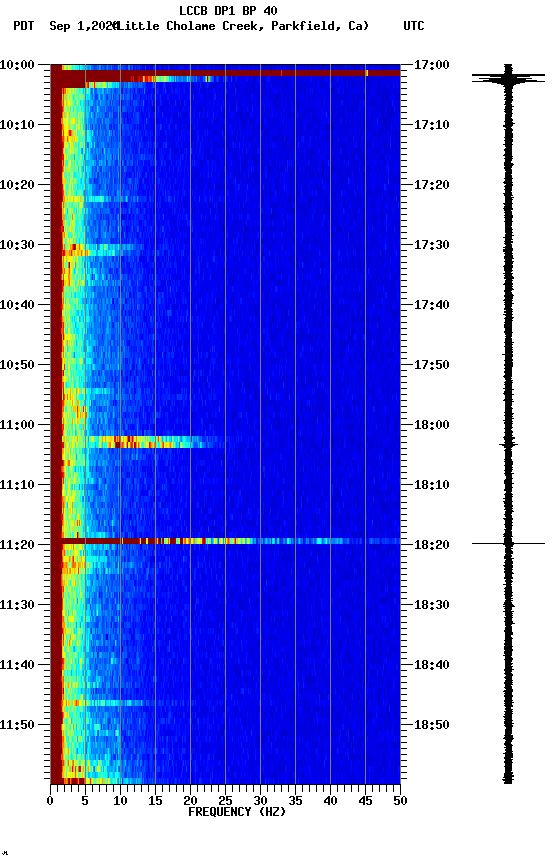This screenshot has height=864, width=552.
Task: Click the 'Little Cholame Creek, Parkfield, Ca)' text
Action: click(243, 26)
